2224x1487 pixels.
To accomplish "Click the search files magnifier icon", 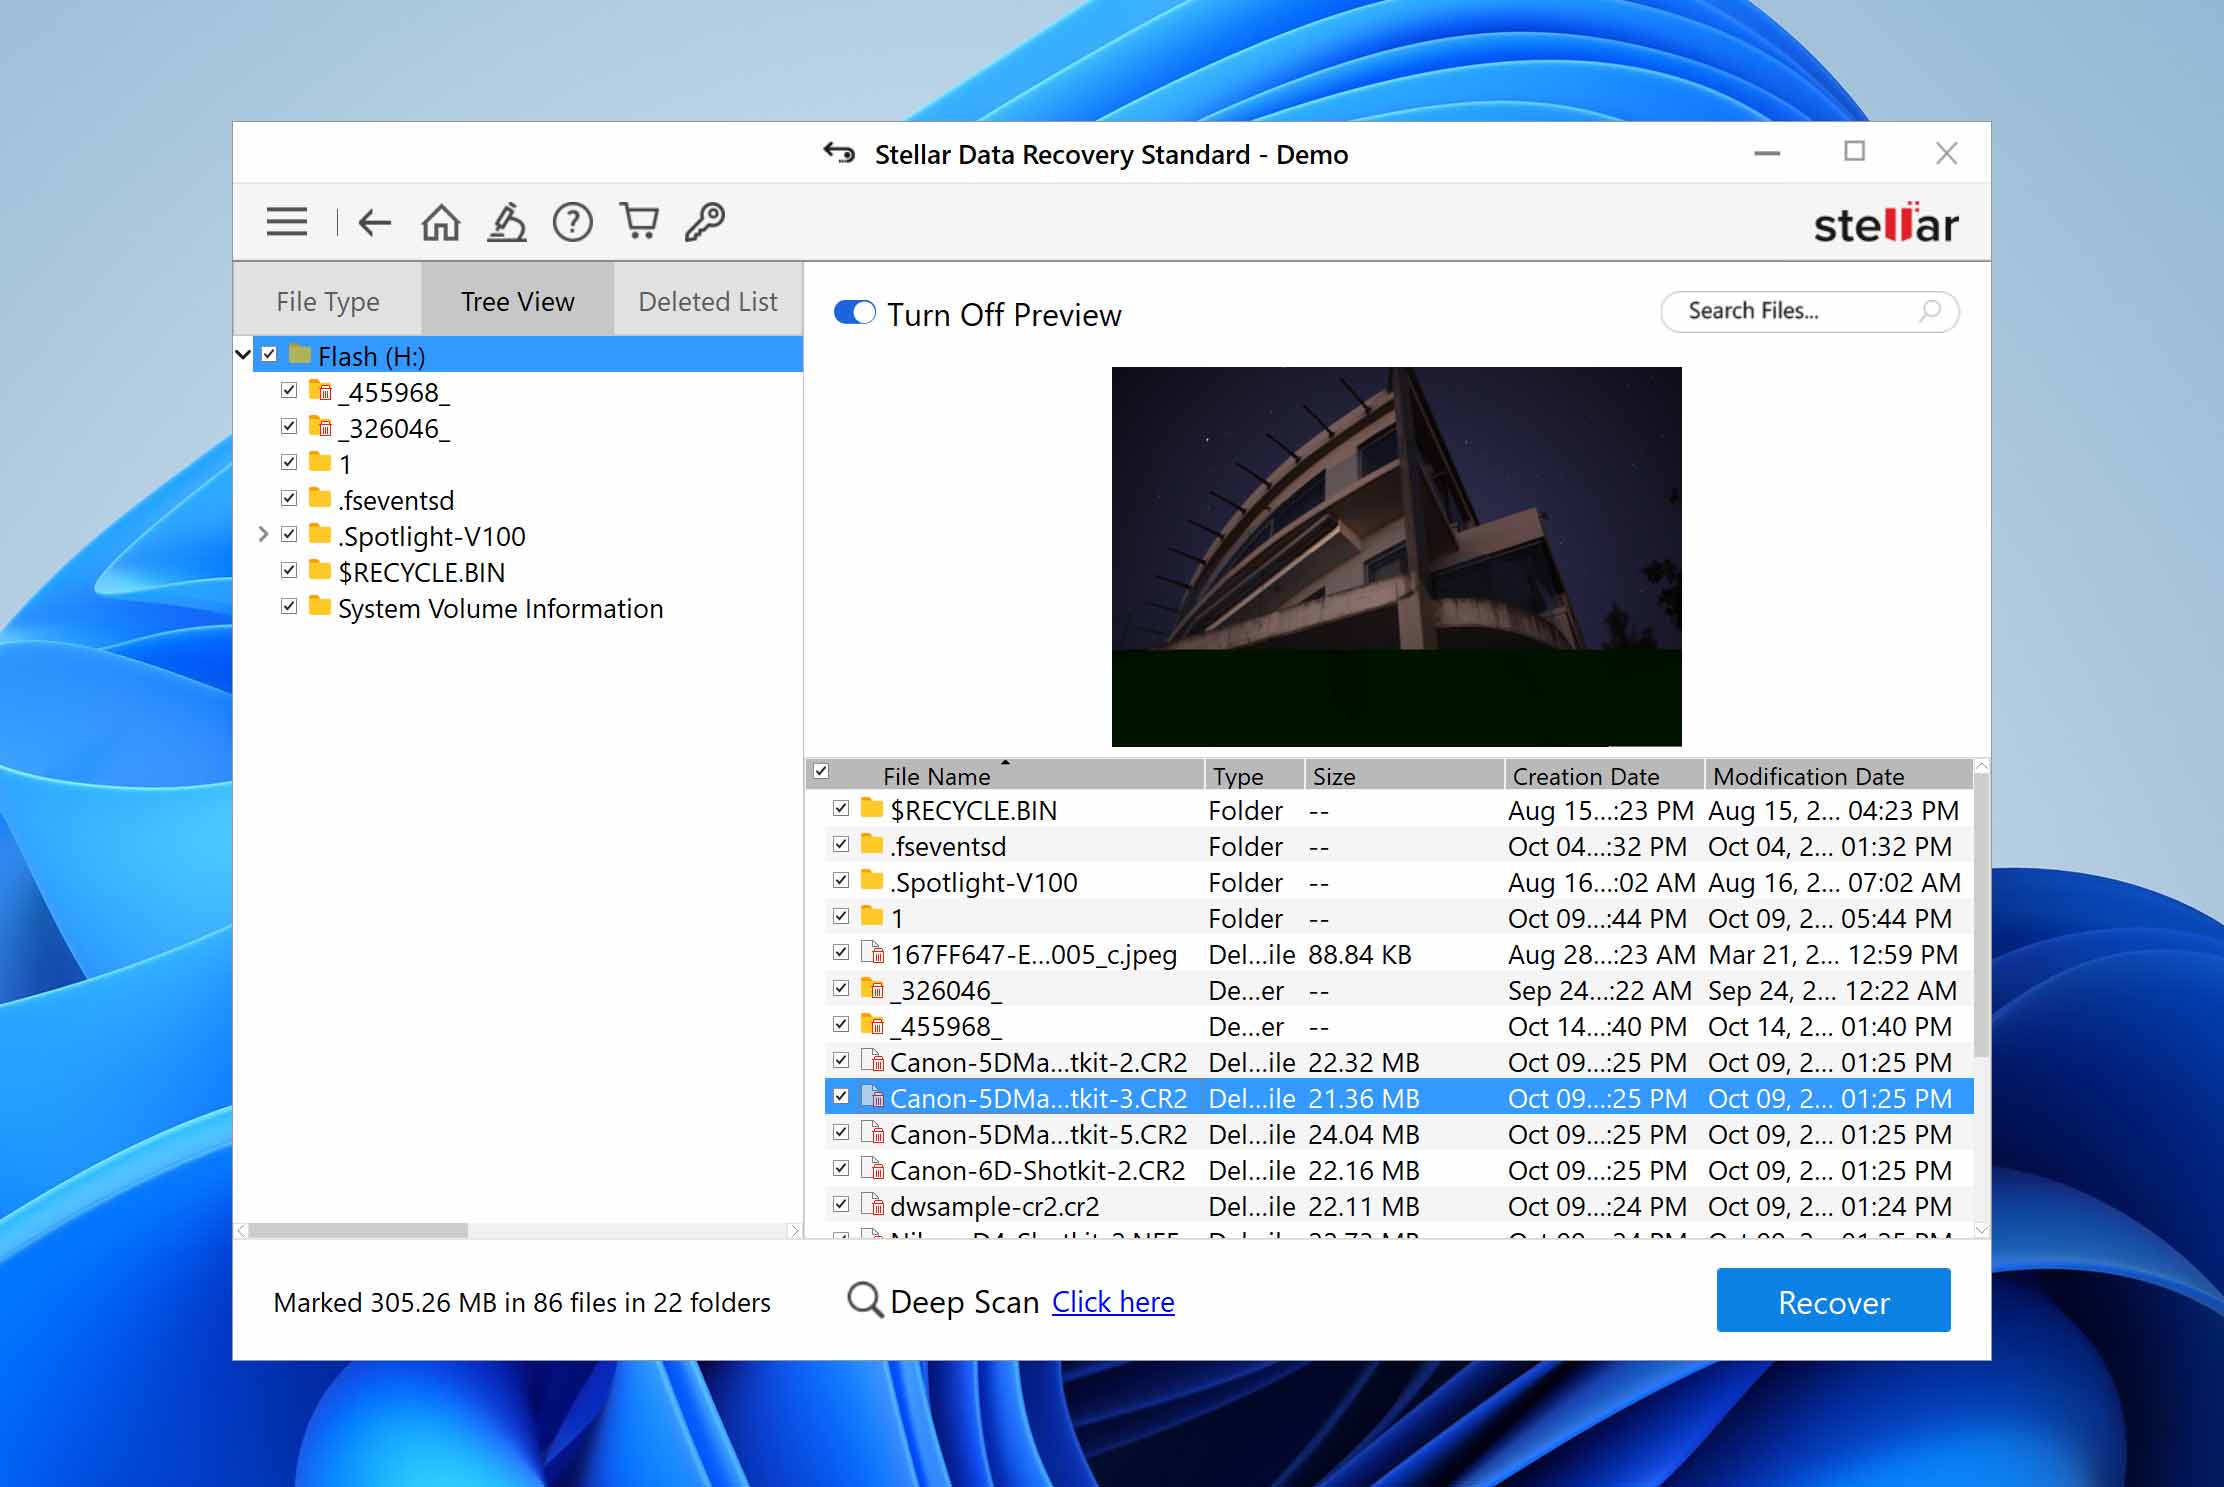I will click(x=1930, y=312).
